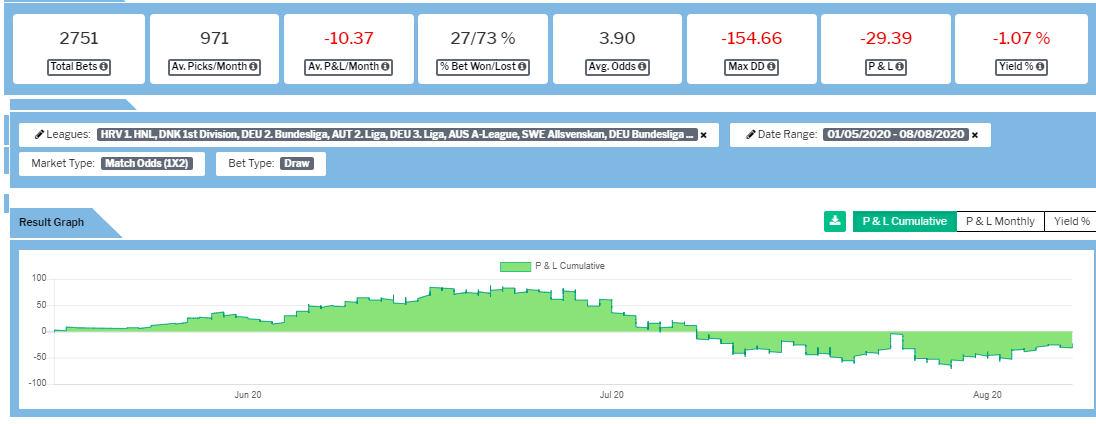Viewport: 1096px width, 424px height.
Task: Download the result graph
Action: click(x=835, y=221)
